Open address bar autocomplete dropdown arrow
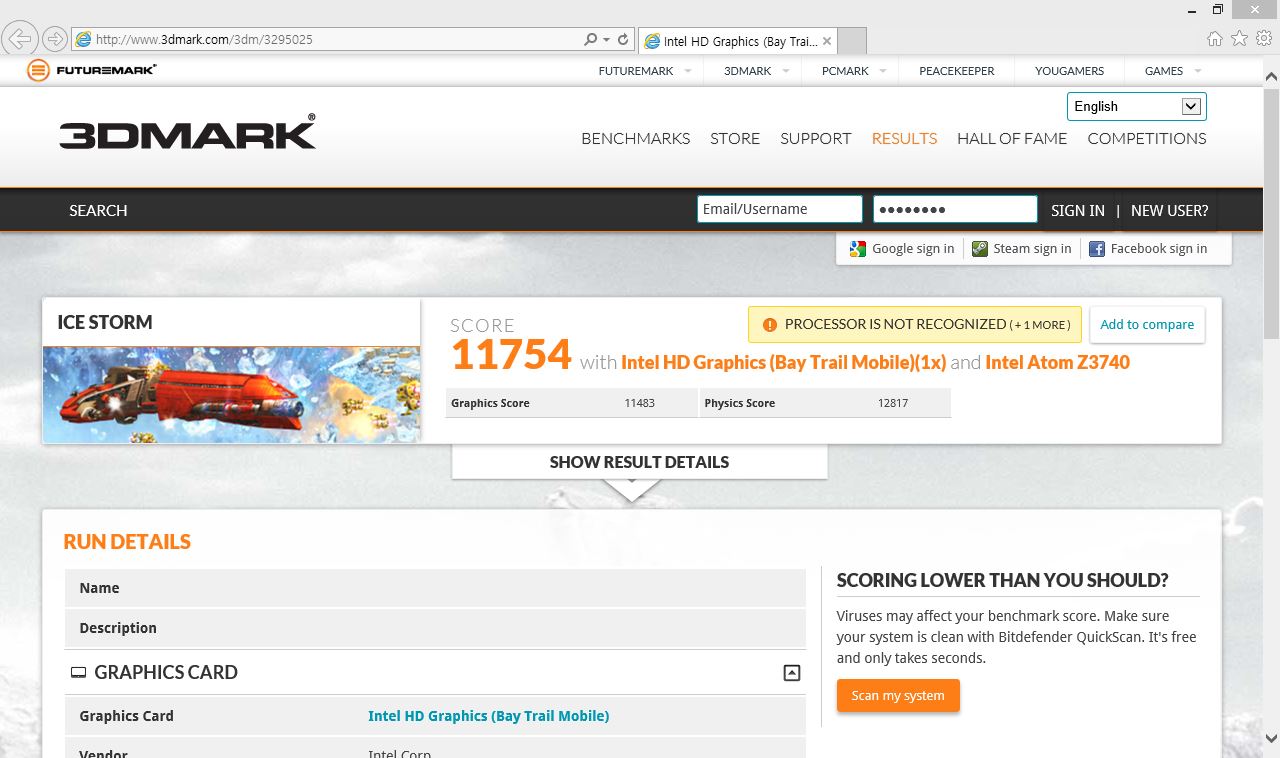 606,40
